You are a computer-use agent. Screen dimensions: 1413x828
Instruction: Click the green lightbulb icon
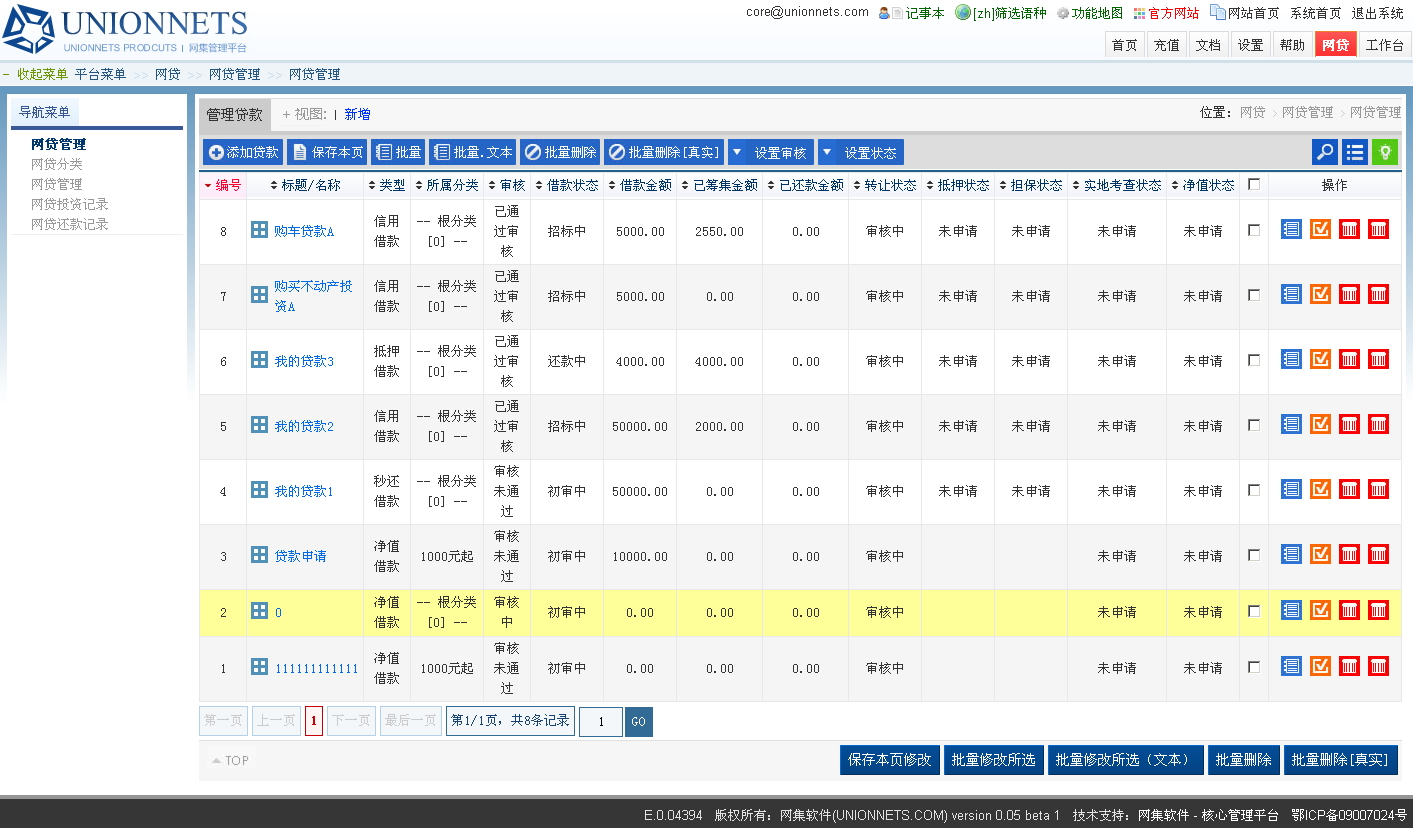pos(1385,152)
